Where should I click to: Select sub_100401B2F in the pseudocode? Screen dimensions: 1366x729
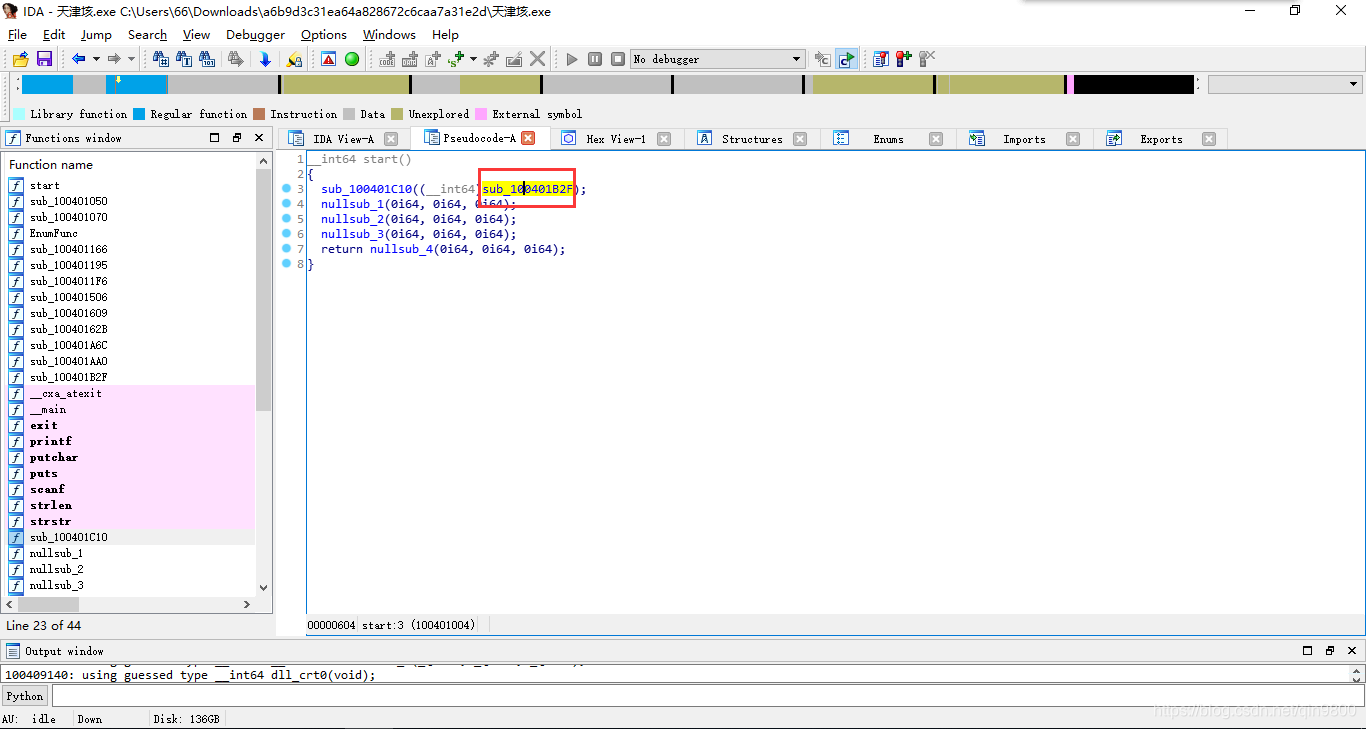[528, 189]
